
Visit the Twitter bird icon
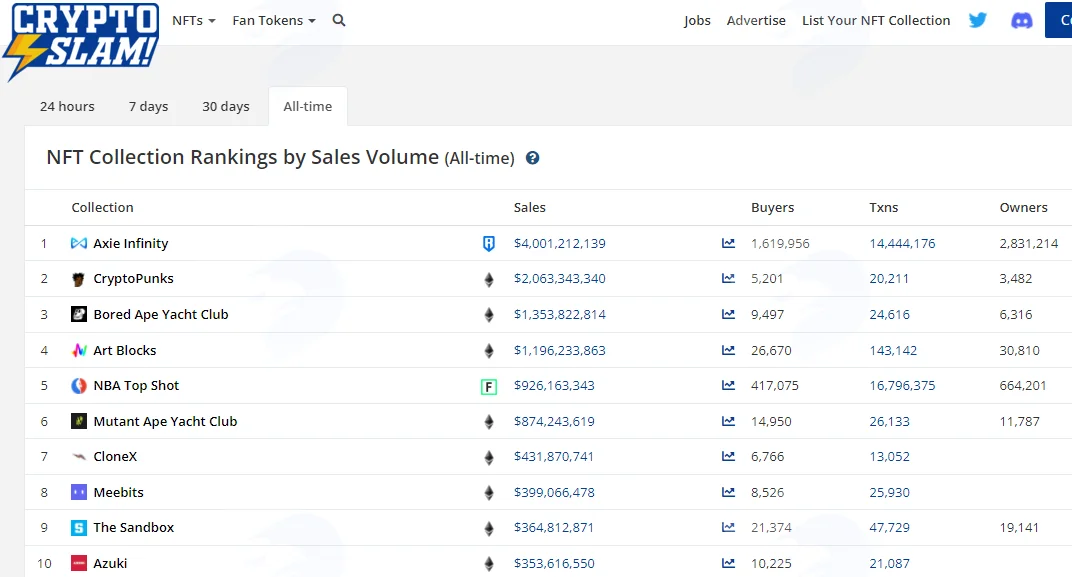[x=978, y=20]
